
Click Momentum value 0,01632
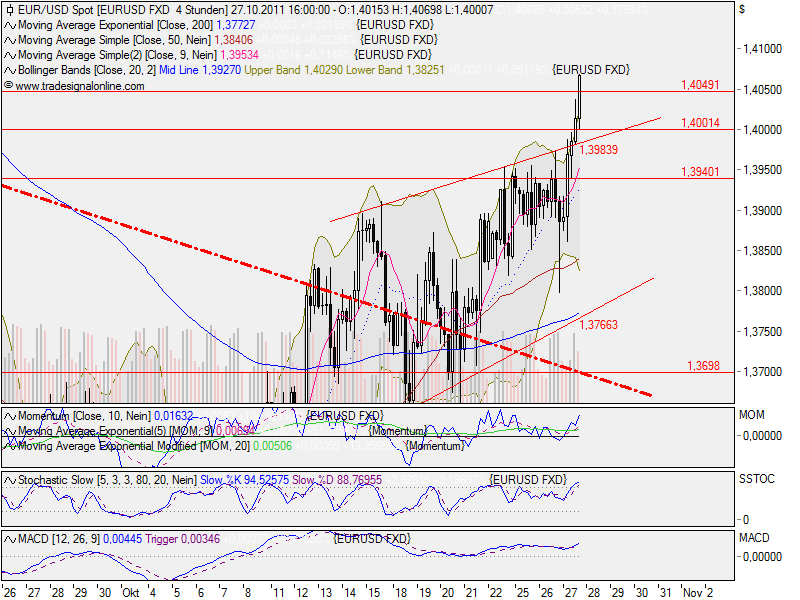click(x=173, y=416)
